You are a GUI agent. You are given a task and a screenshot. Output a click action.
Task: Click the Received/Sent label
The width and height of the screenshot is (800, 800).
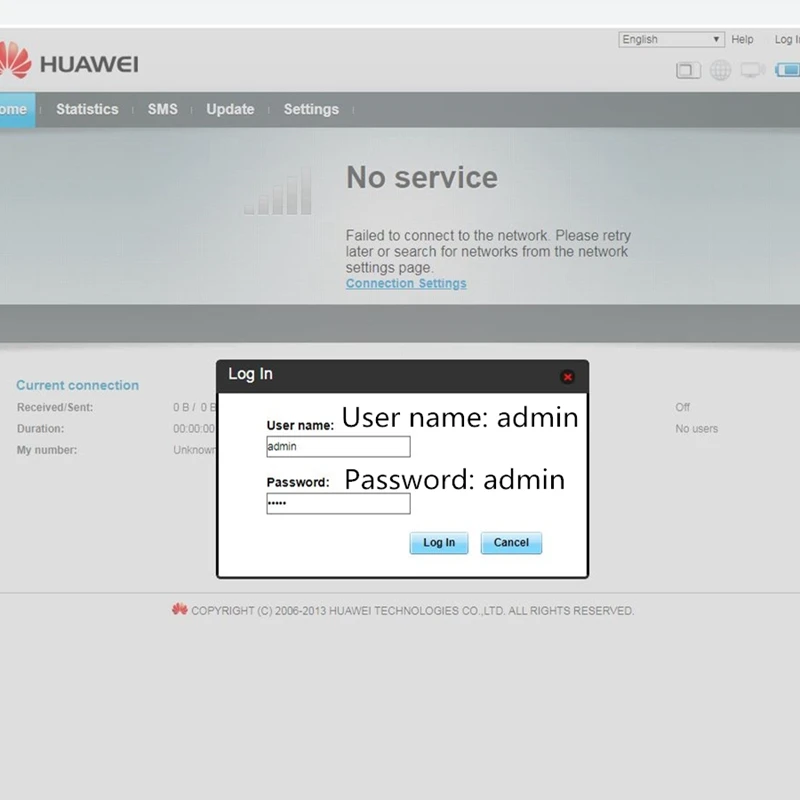[55, 407]
